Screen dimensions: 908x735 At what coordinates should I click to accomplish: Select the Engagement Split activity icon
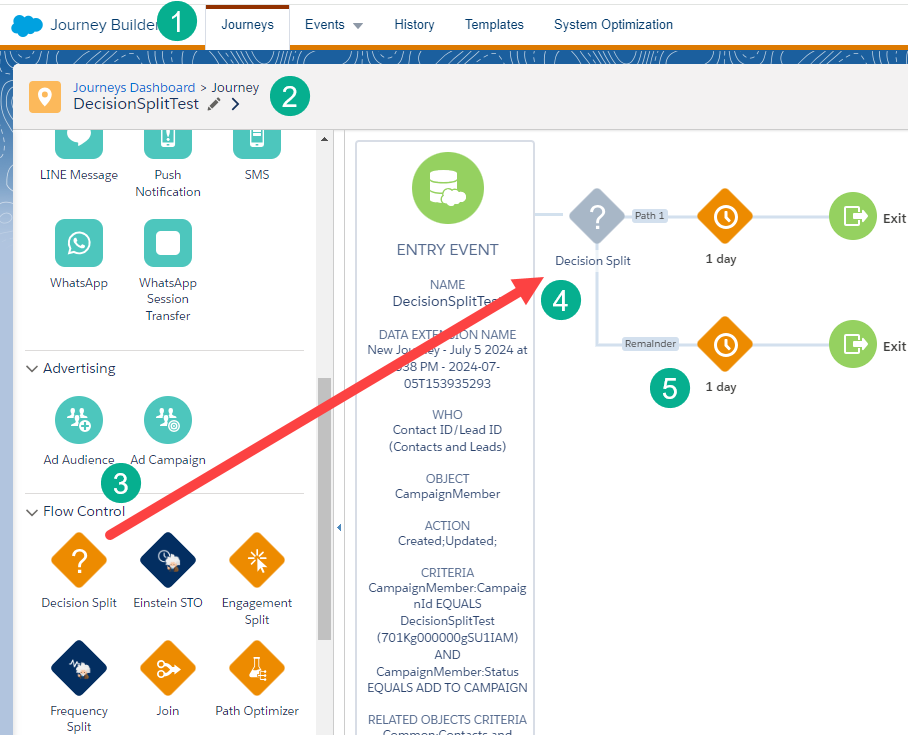(x=256, y=560)
